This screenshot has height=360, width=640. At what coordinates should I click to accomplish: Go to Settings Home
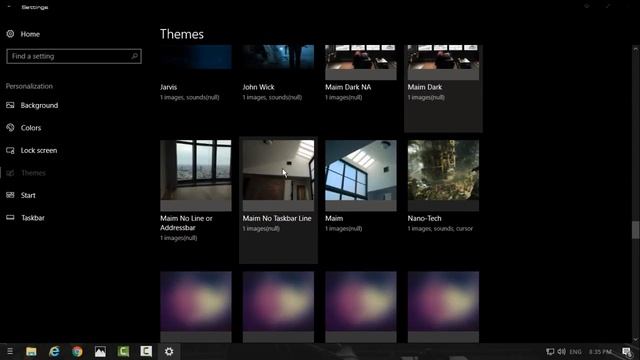pyautogui.click(x=30, y=34)
